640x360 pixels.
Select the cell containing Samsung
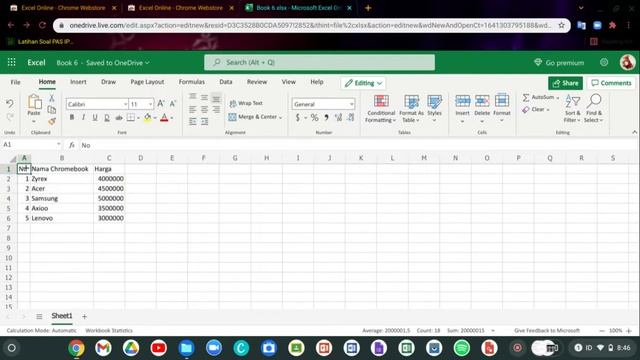tap(62, 198)
